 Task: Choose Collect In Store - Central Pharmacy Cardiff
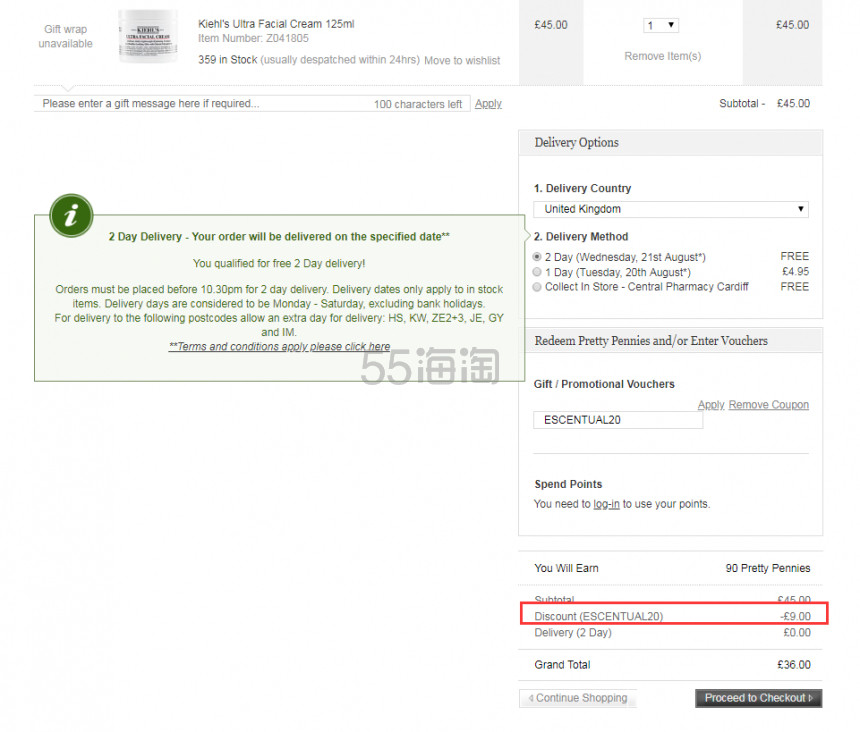[x=537, y=287]
